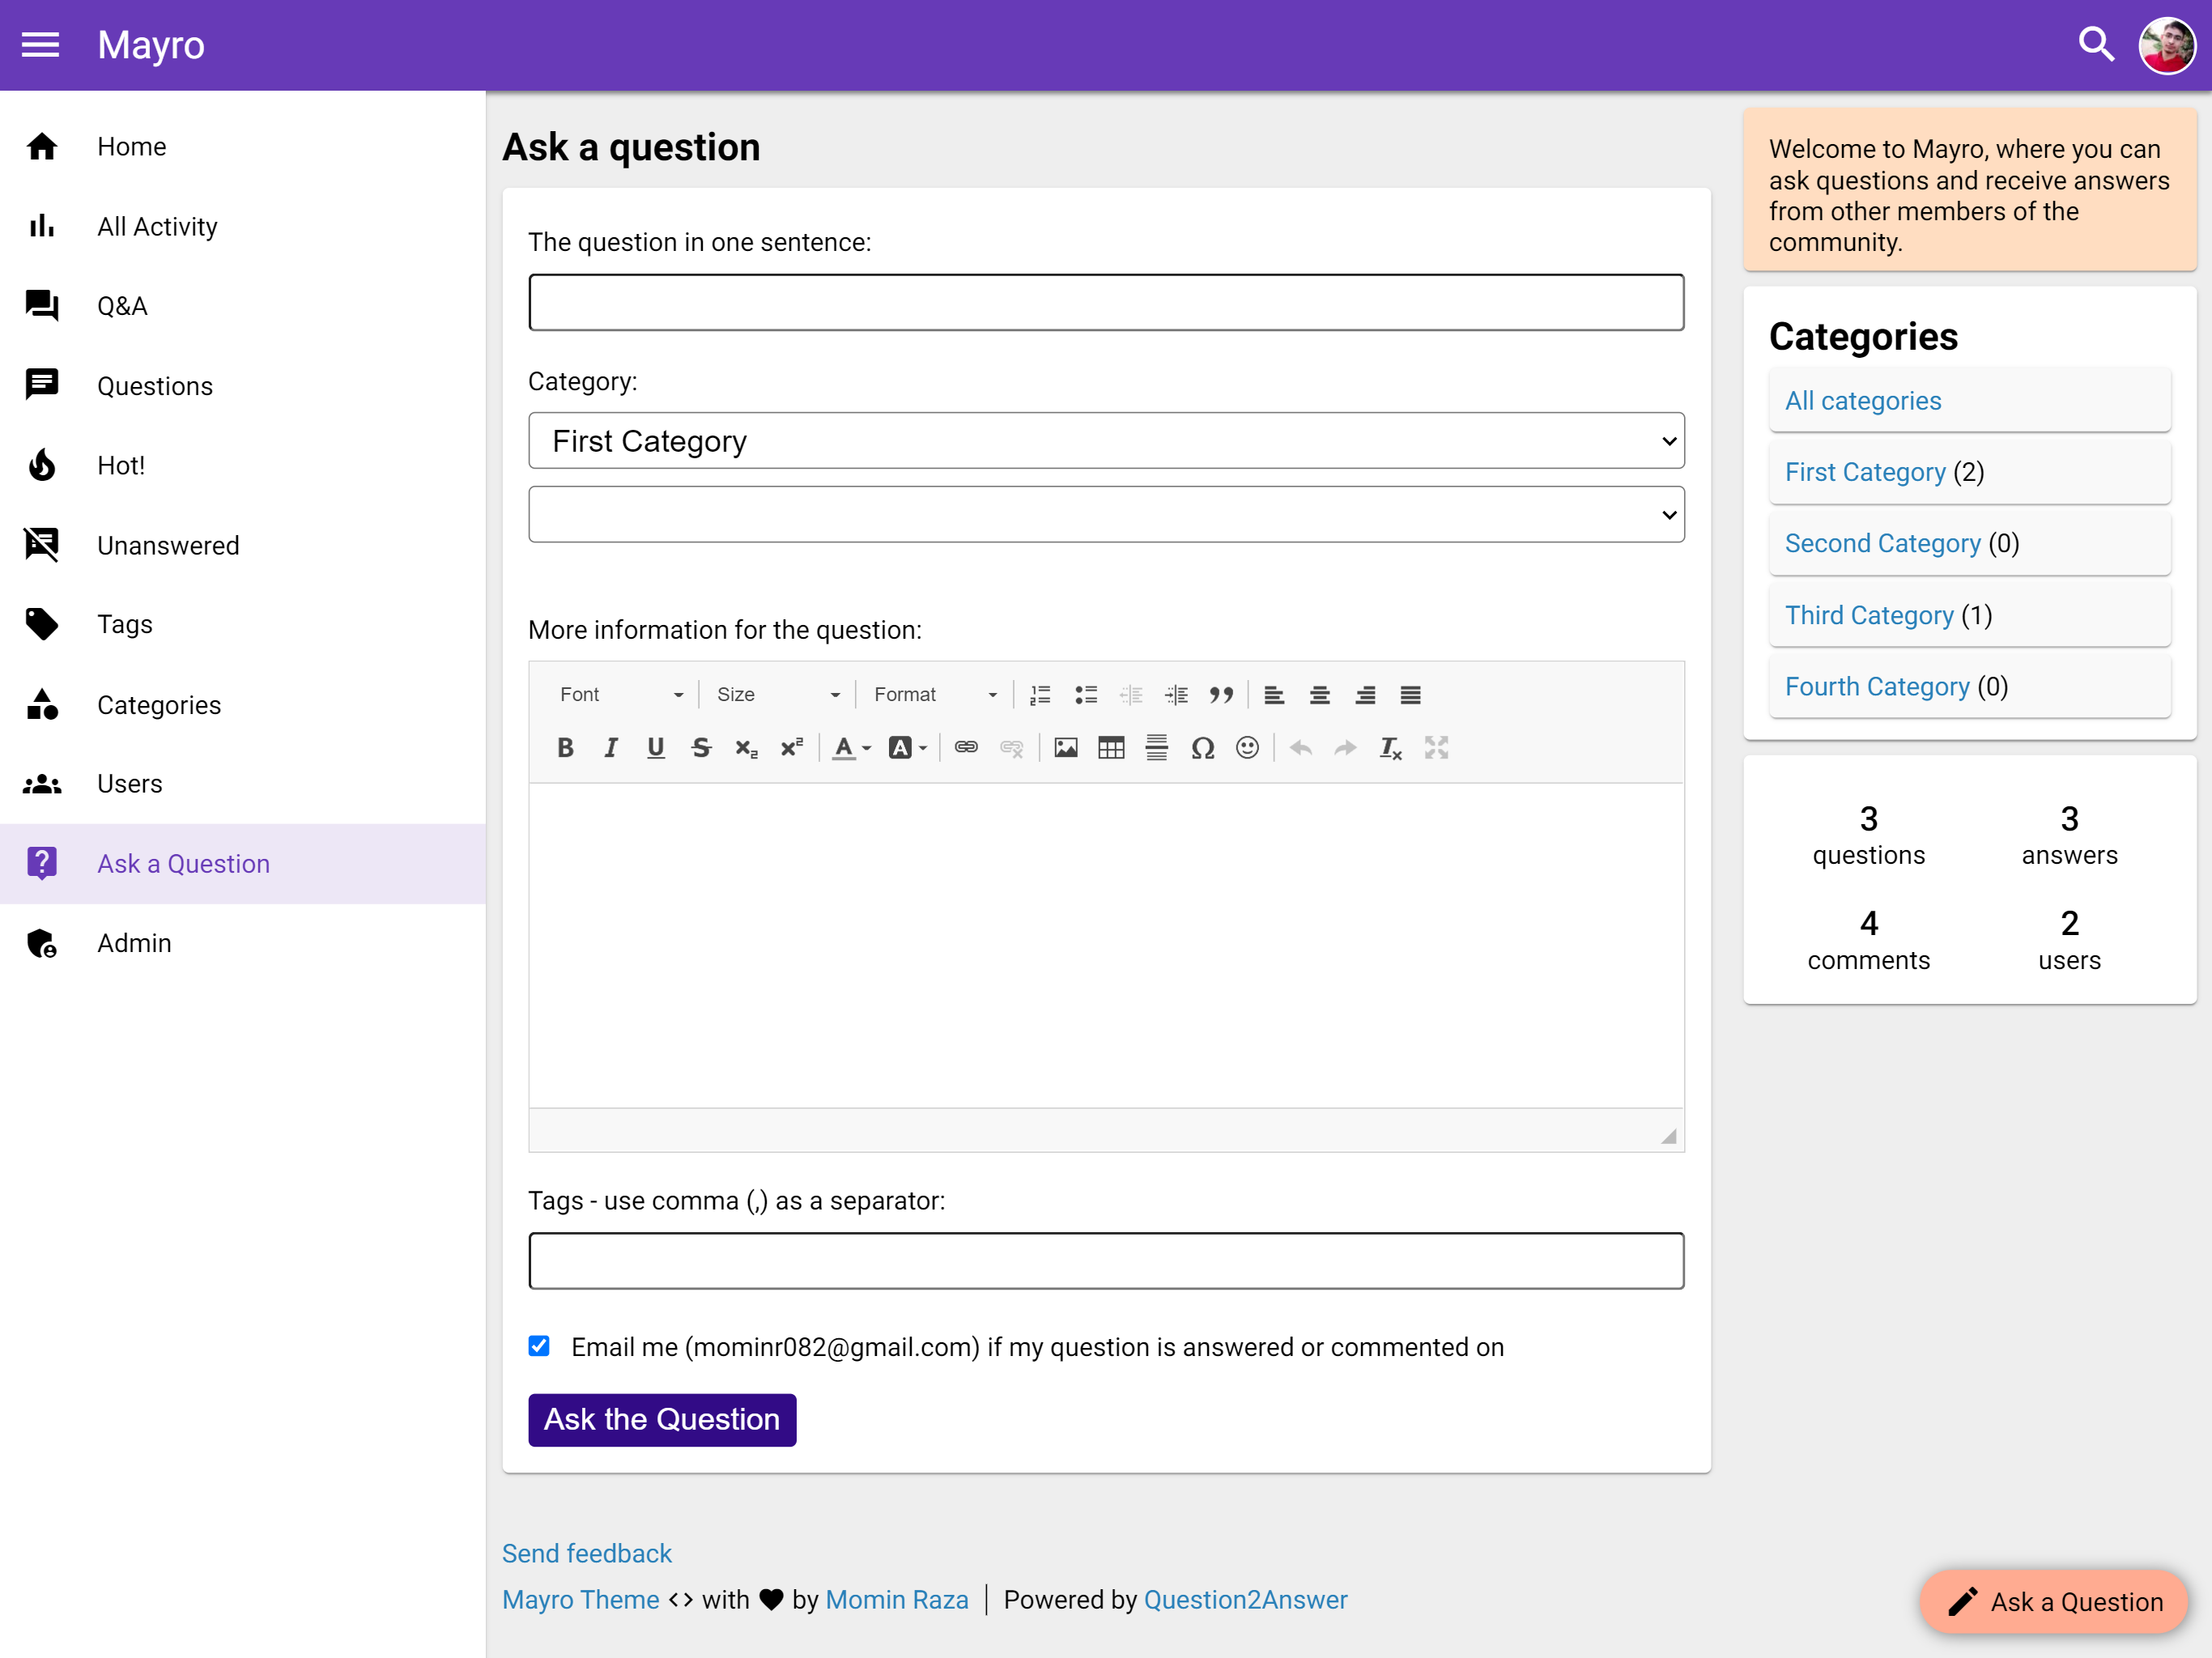Open the Format dropdown in editor
The width and height of the screenshot is (2212, 1658).
click(x=935, y=695)
